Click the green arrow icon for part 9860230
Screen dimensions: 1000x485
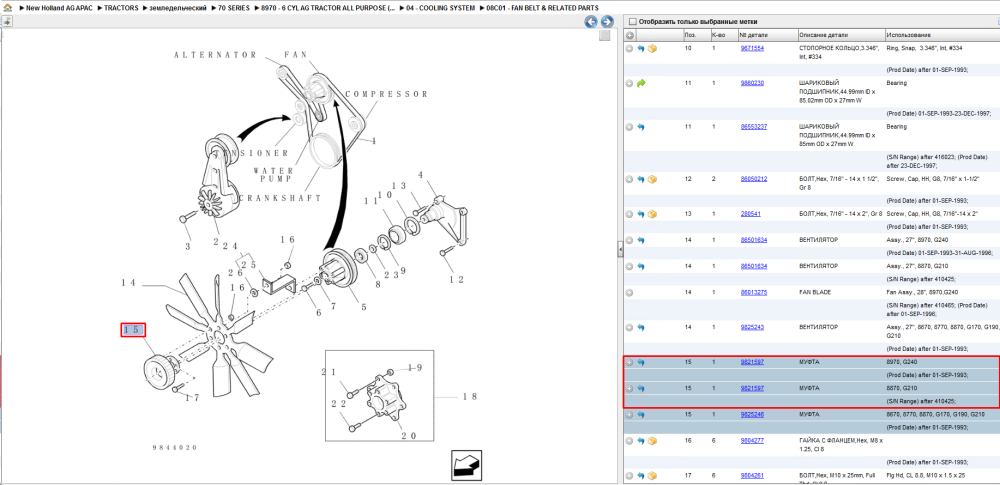click(641, 83)
